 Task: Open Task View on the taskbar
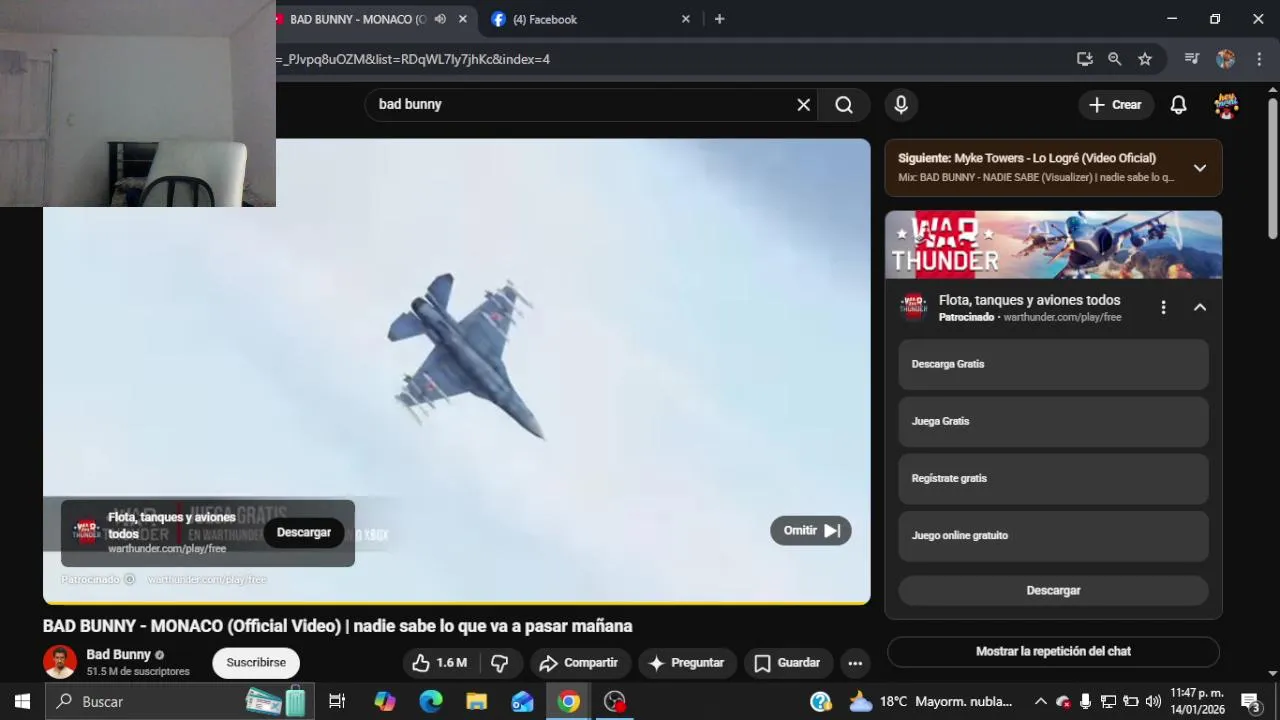[x=337, y=701]
